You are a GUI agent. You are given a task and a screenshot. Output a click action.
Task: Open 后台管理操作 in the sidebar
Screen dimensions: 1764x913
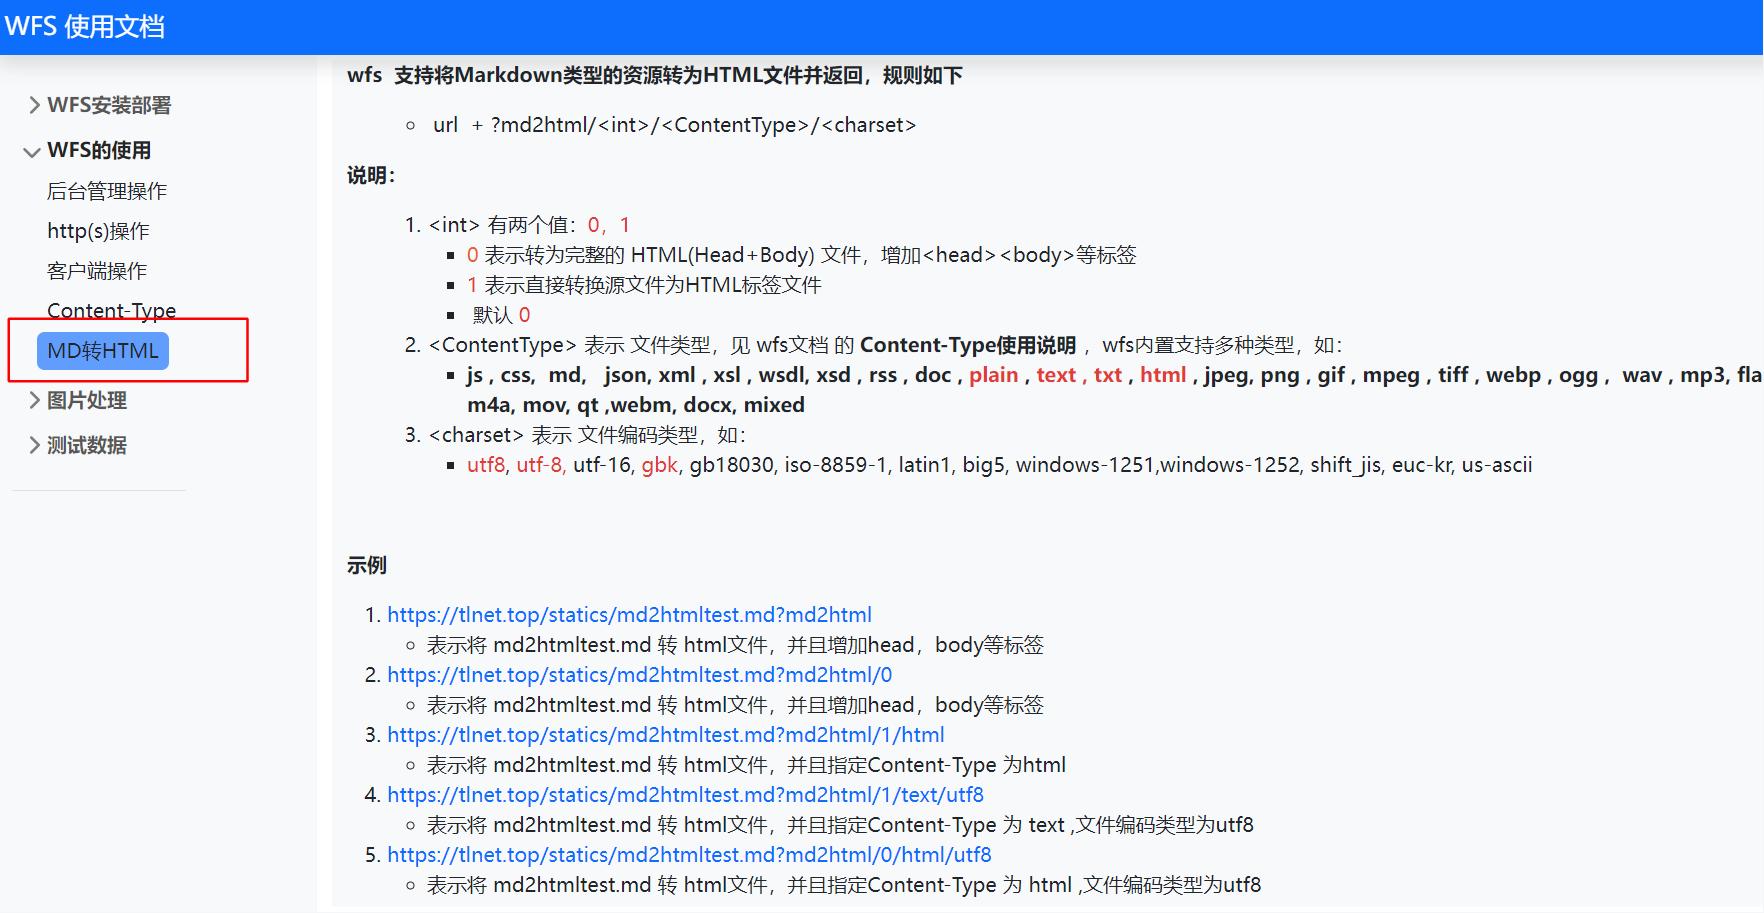tap(107, 191)
